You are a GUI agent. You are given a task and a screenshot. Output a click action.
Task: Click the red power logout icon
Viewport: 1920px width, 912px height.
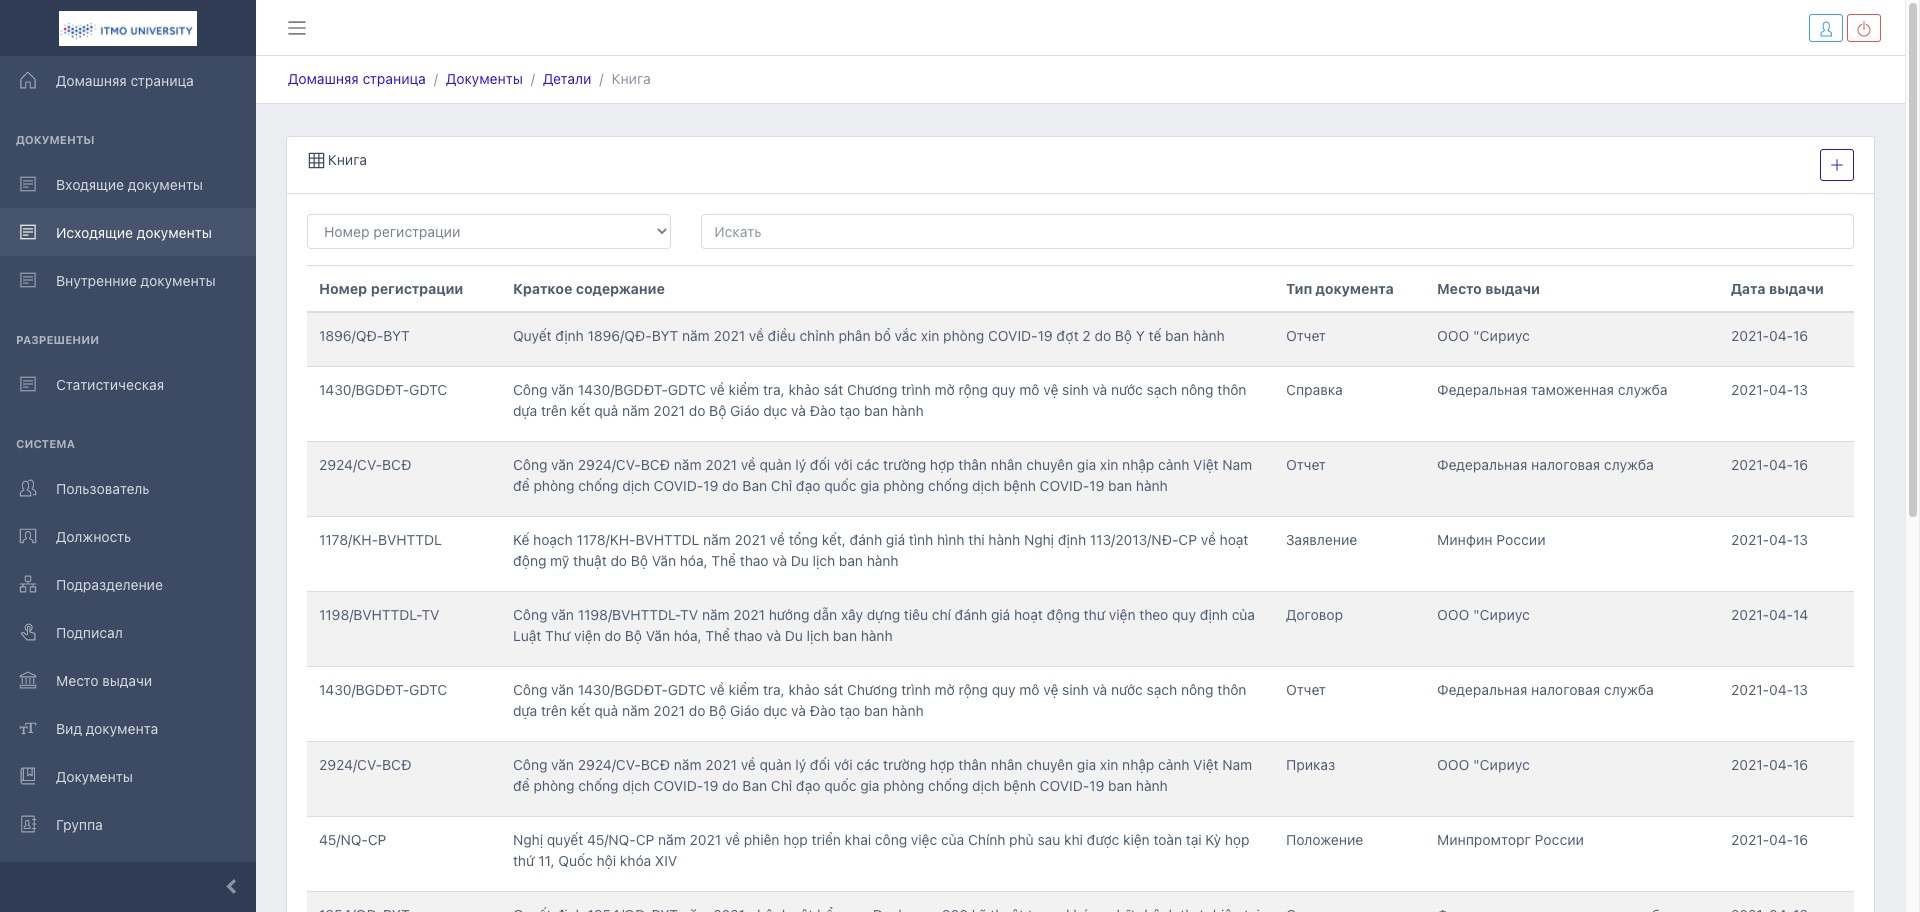pyautogui.click(x=1863, y=29)
